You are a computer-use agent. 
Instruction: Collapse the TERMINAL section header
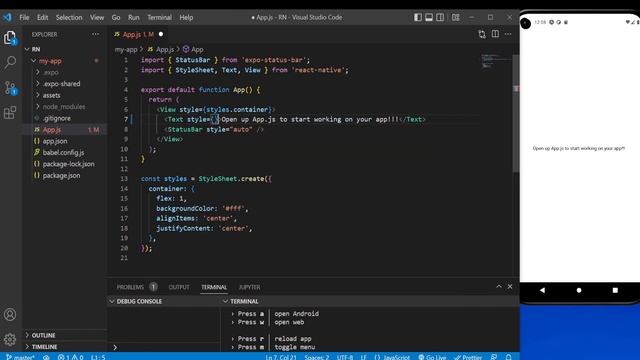coord(369,301)
